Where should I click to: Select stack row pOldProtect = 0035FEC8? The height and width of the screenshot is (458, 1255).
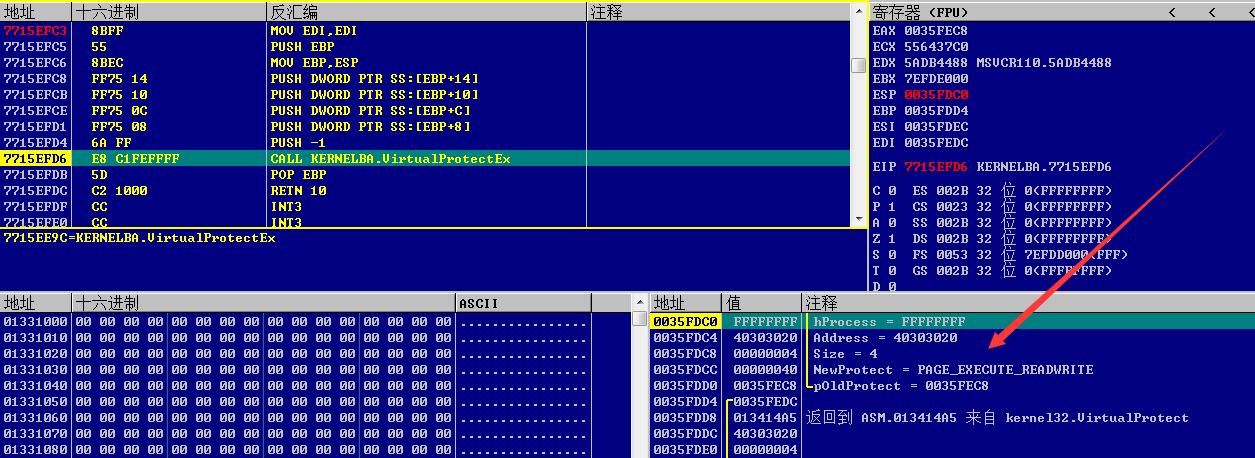tap(952, 386)
